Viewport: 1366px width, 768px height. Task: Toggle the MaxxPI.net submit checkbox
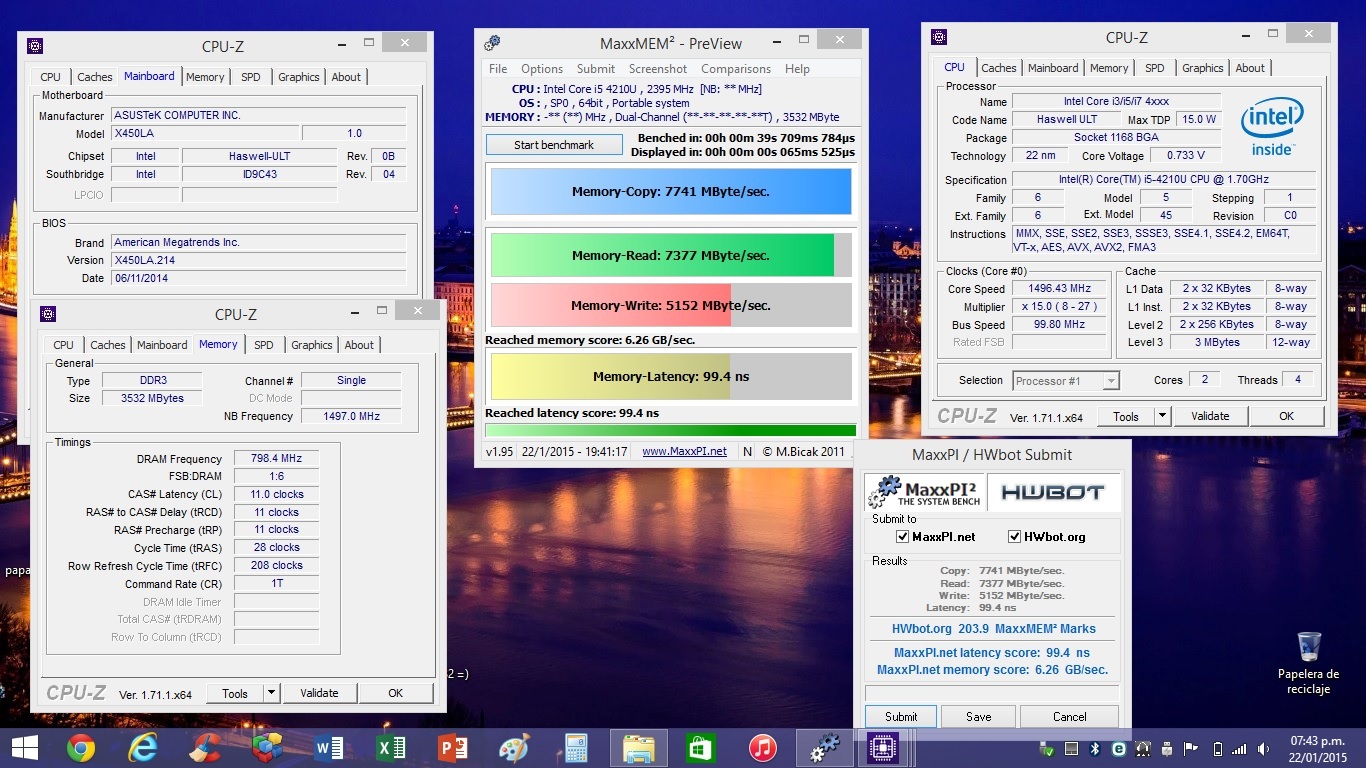tap(903, 537)
